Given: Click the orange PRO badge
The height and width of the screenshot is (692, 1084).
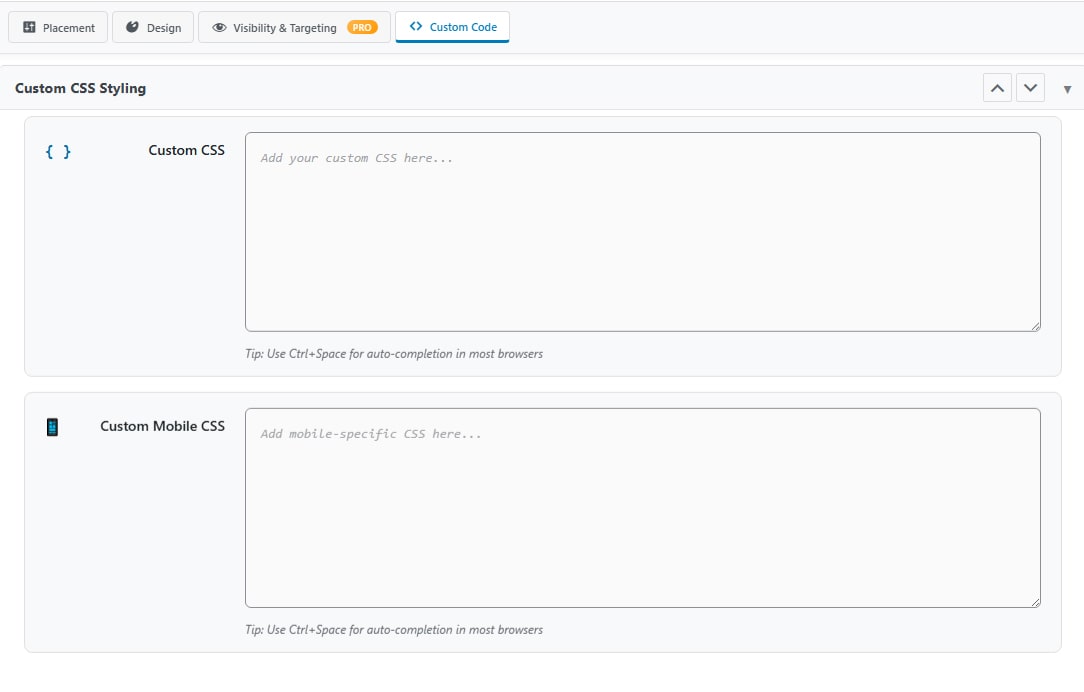Looking at the screenshot, I should tap(362, 28).
